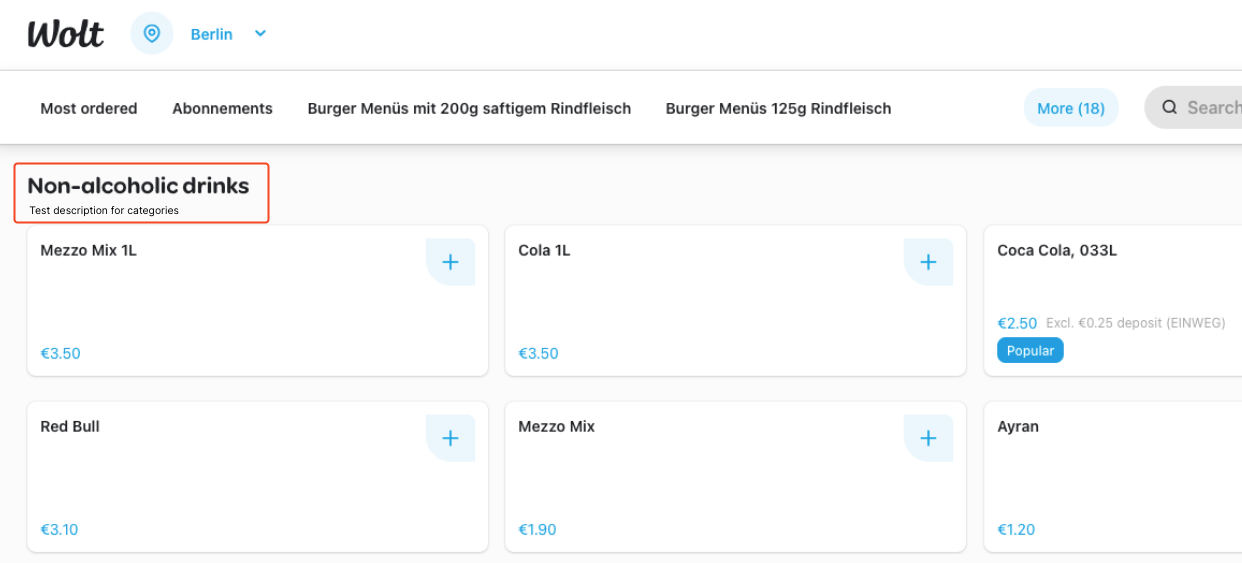Viewport: 1242px width, 563px height.
Task: Open the Most ordered category tab
Action: 89,108
